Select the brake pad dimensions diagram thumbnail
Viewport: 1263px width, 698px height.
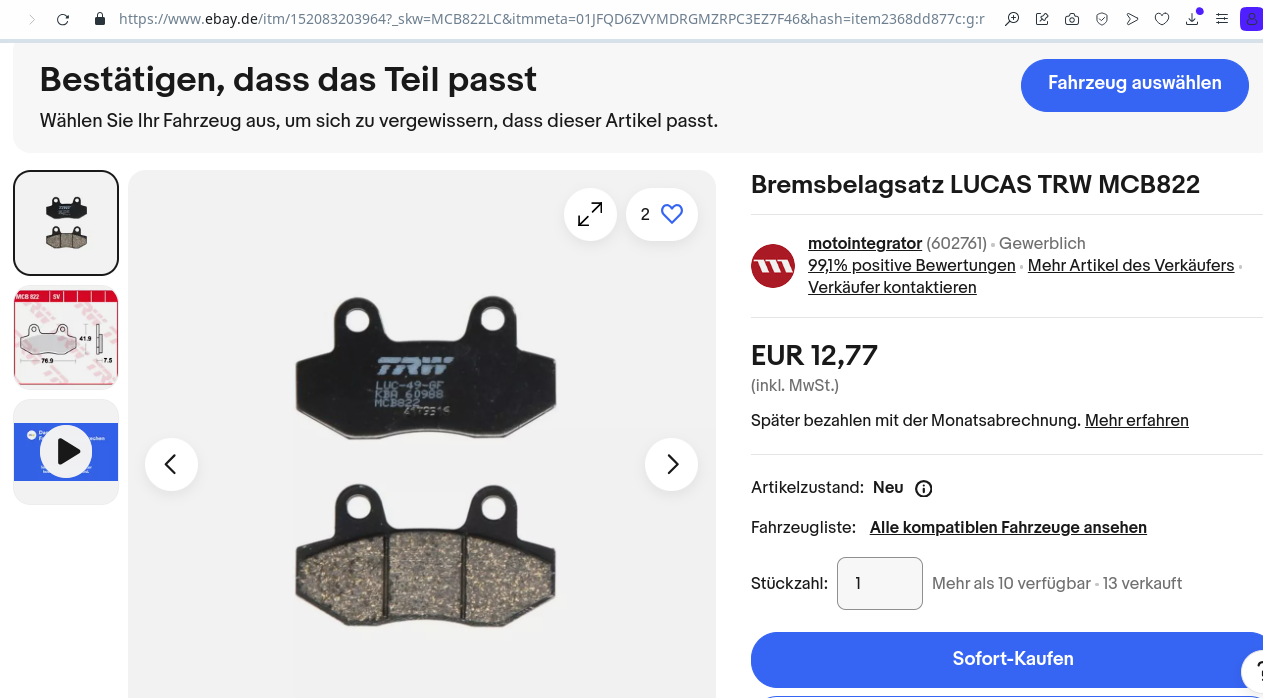pyautogui.click(x=66, y=337)
